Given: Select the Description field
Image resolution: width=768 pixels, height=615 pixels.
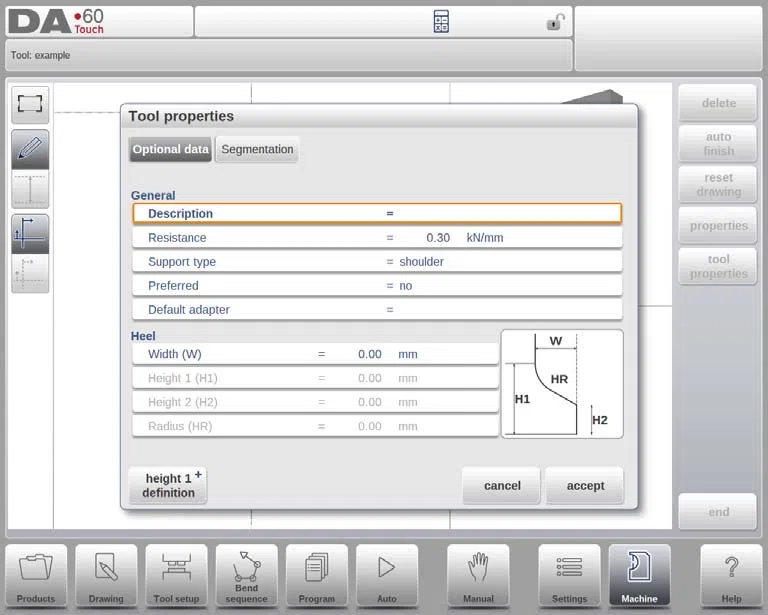Looking at the screenshot, I should 377,213.
